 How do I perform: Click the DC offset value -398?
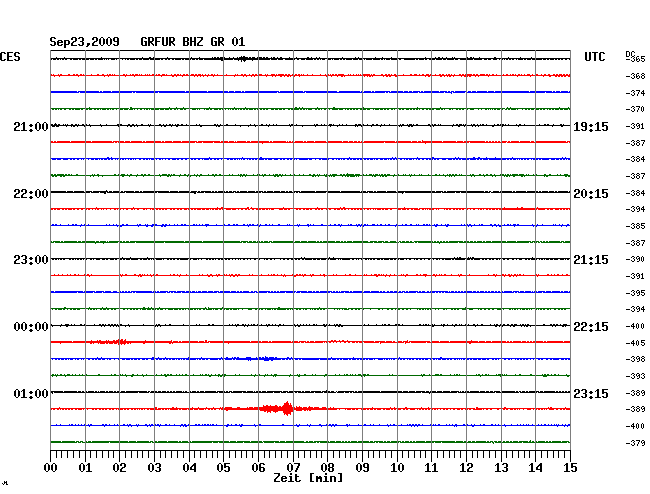635,359
